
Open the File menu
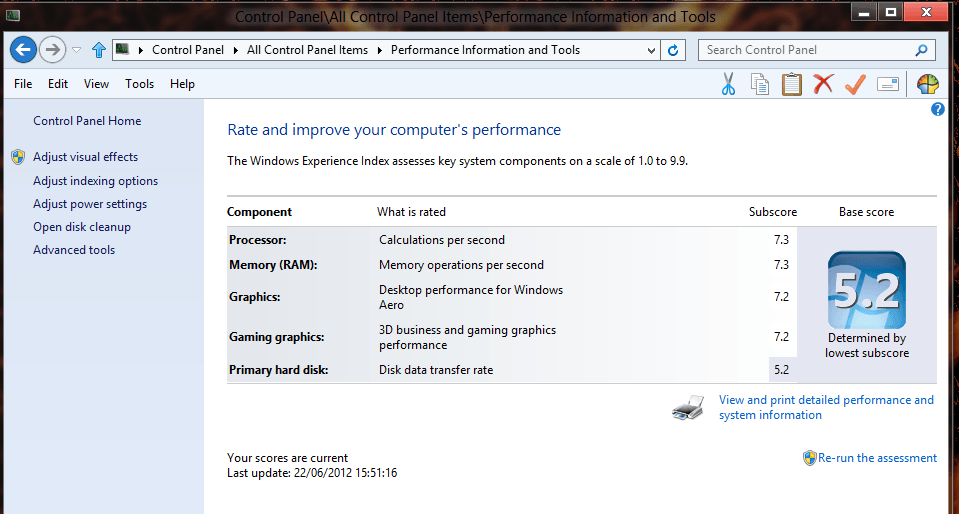[x=23, y=84]
